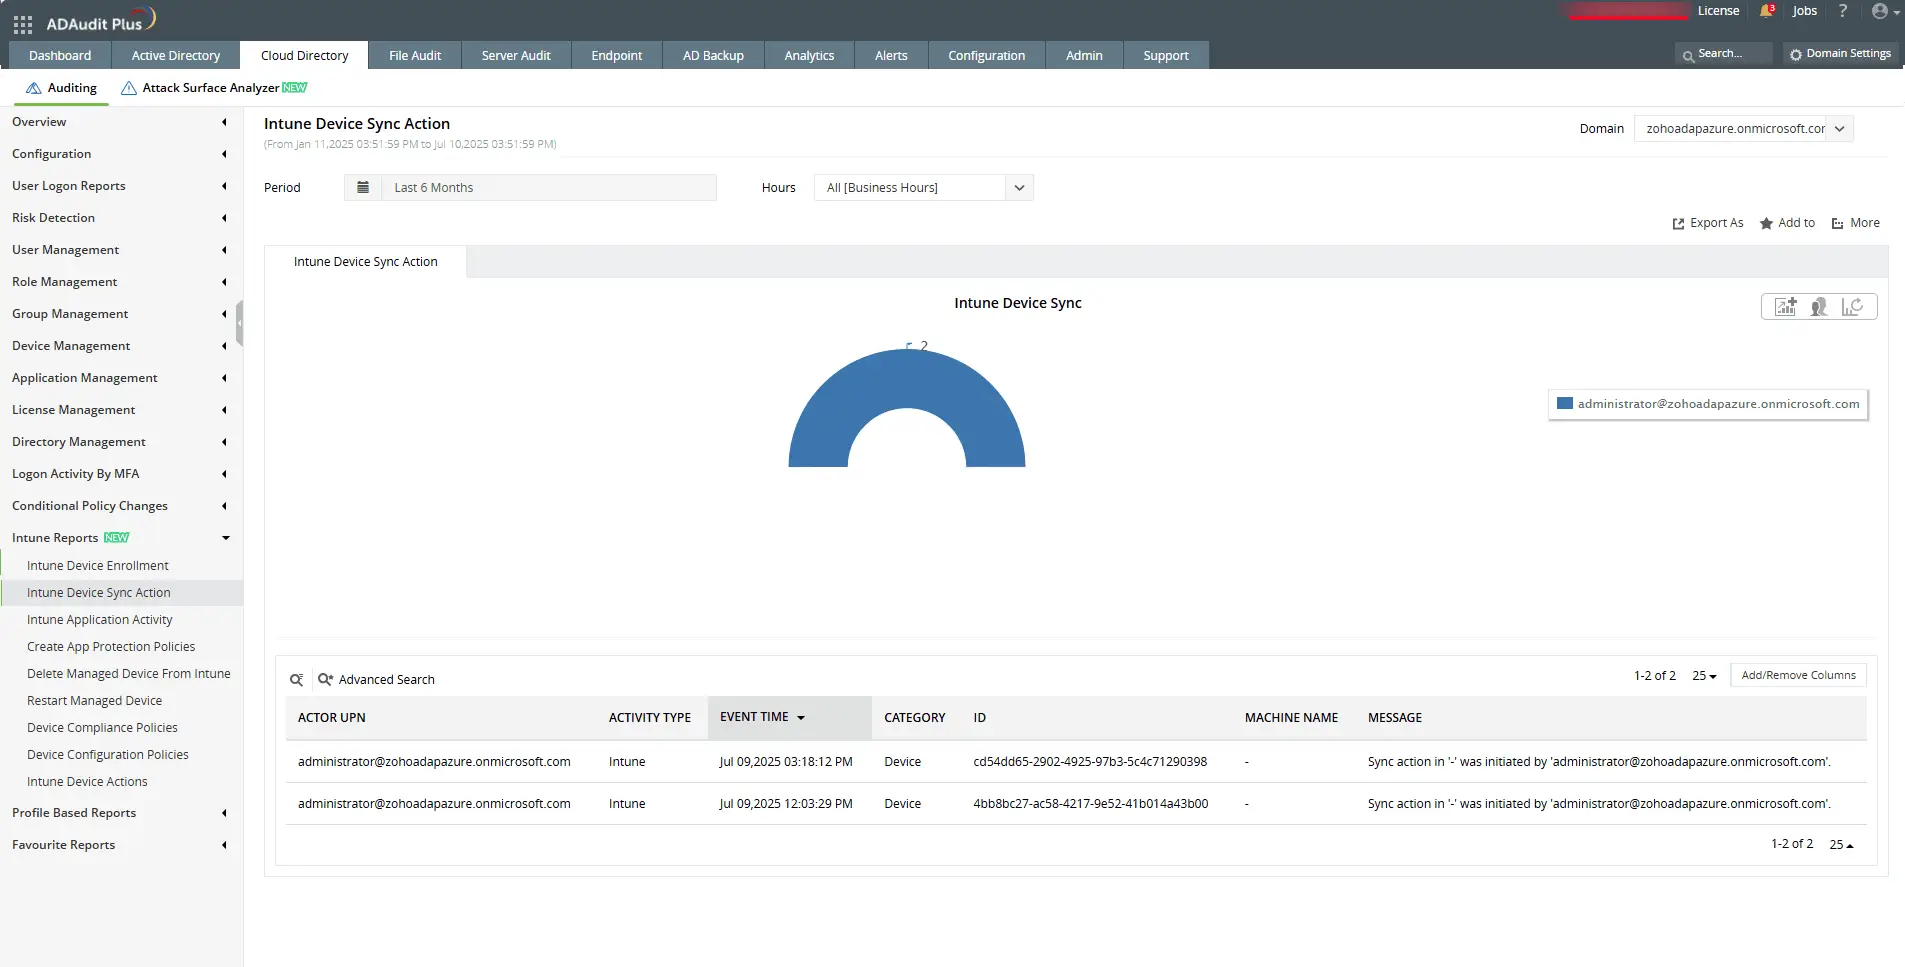Click the refresh chart icon
The width and height of the screenshot is (1905, 967).
(1852, 307)
